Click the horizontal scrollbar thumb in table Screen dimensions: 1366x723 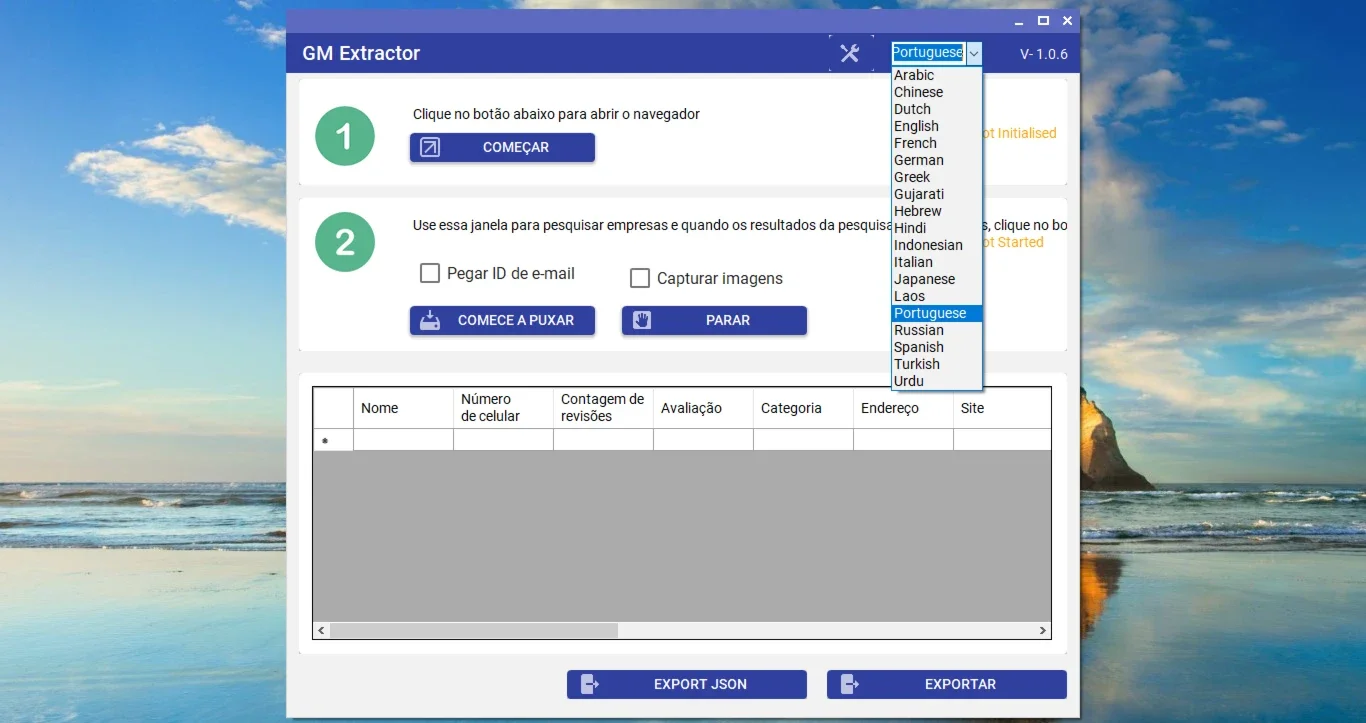[474, 631]
